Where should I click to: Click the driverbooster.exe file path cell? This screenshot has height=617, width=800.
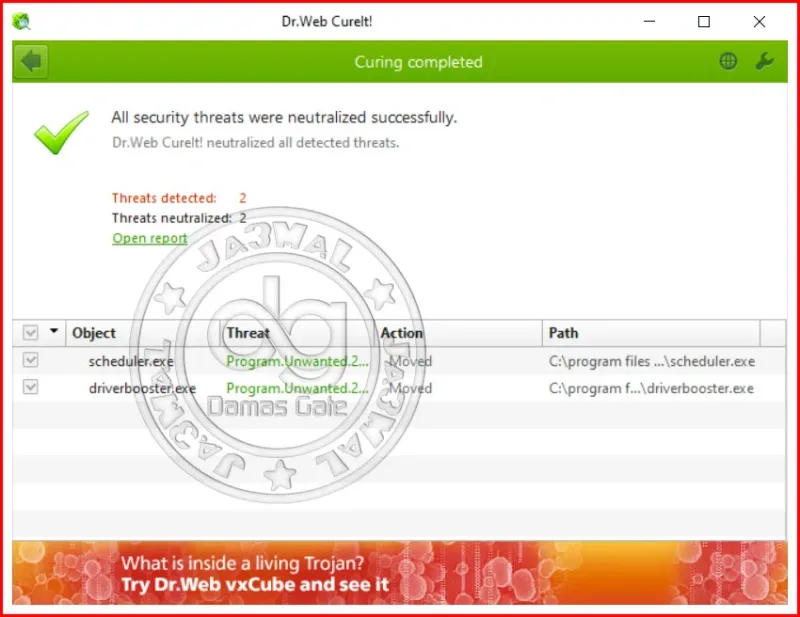click(651, 388)
